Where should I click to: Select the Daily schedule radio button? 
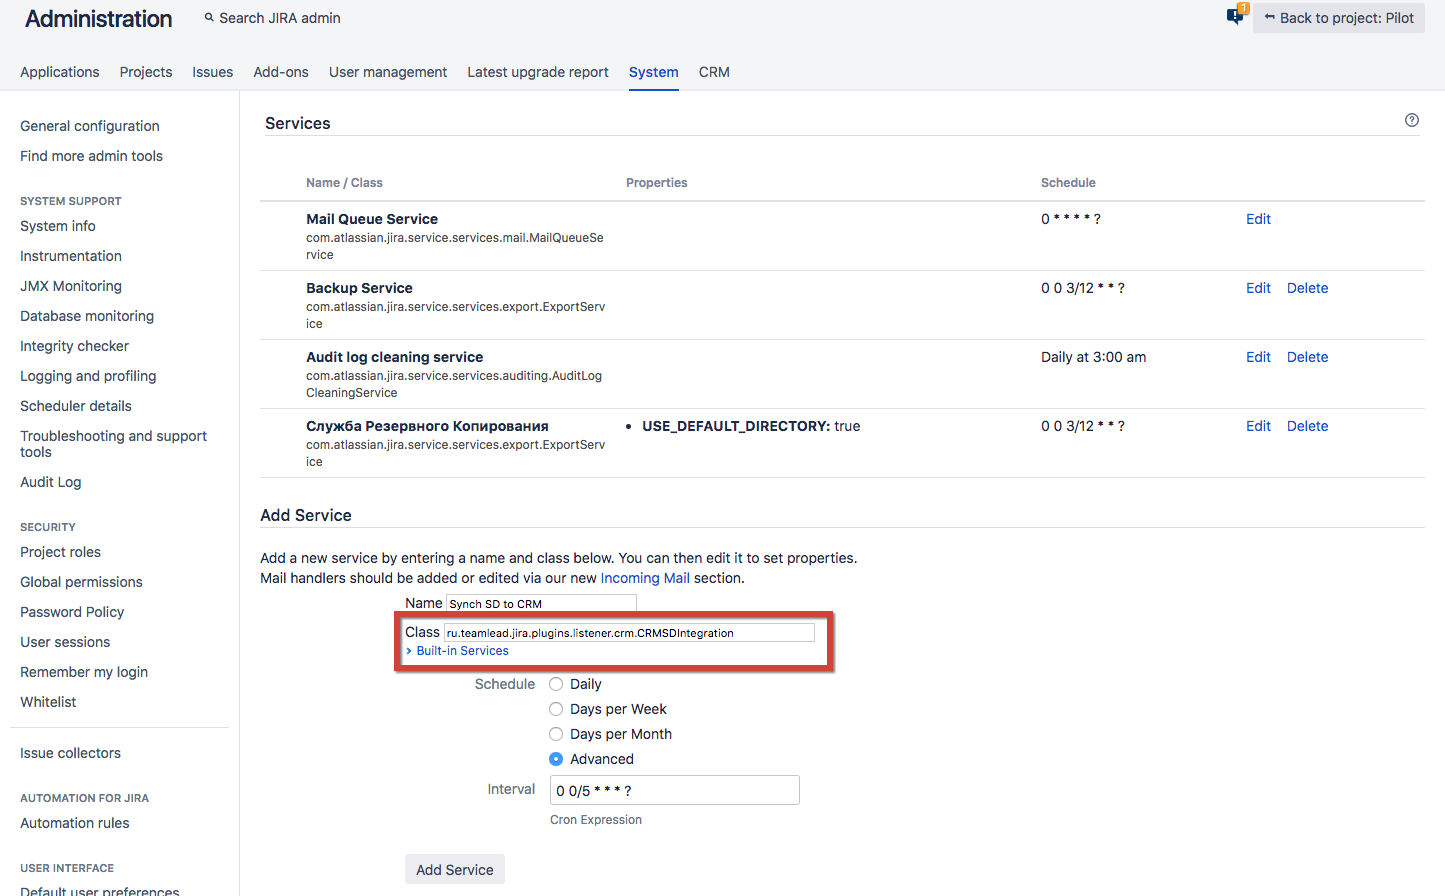[556, 684]
